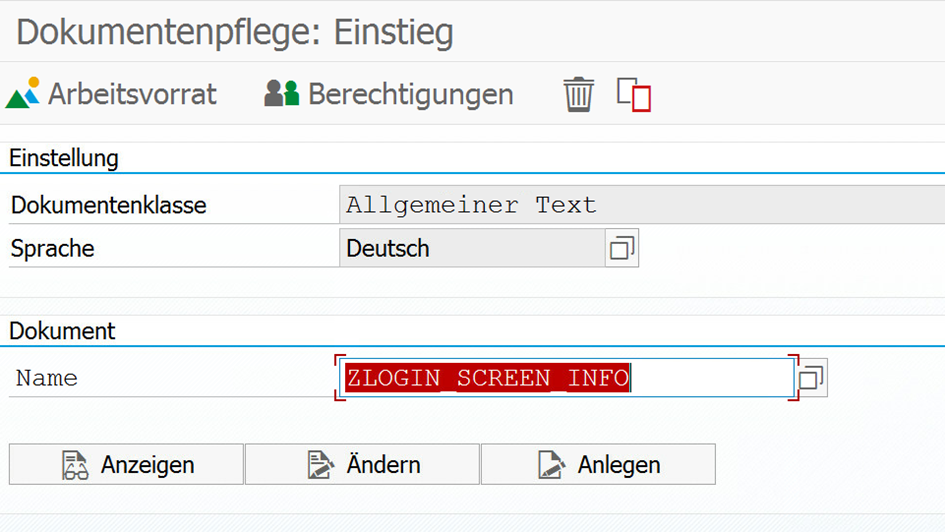The height and width of the screenshot is (532, 945).
Task: Click the glasses icon on Anzeigen
Action: [x=76, y=465]
